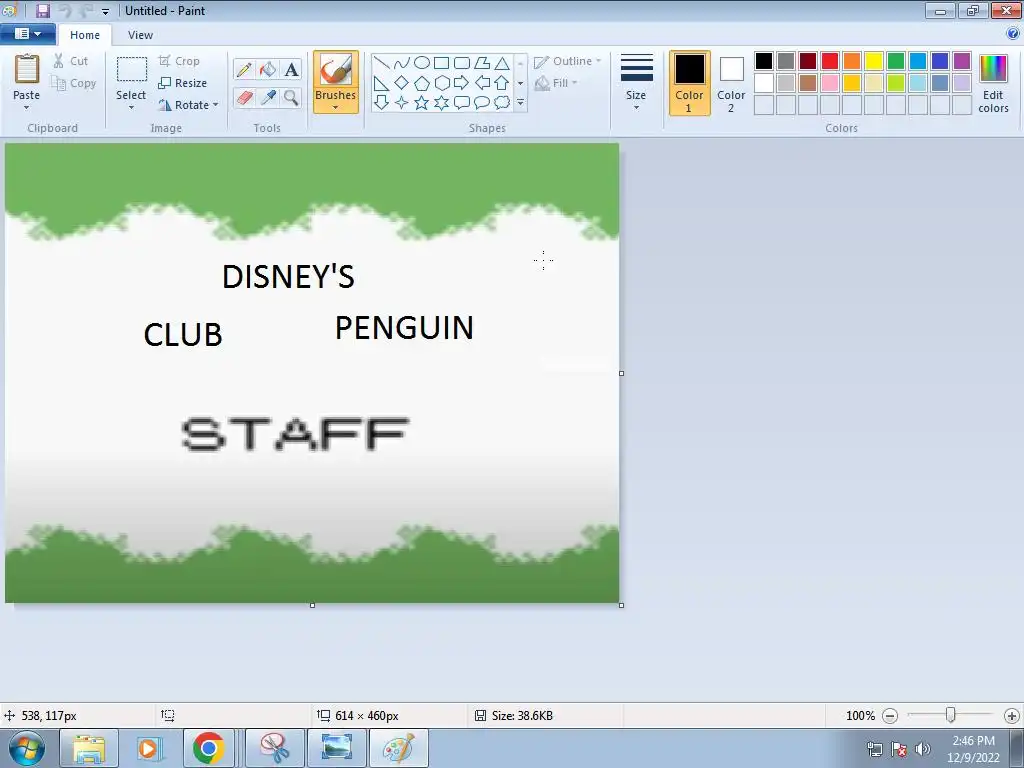Choose the Triangle shape

pos(502,63)
